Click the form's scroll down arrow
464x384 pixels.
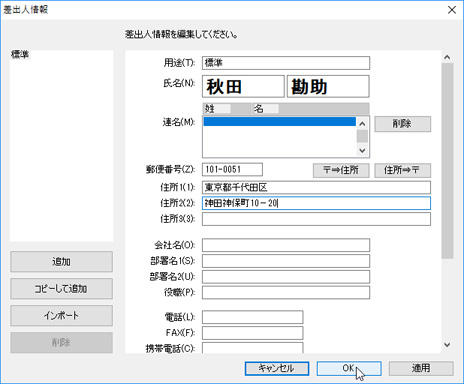point(447,345)
